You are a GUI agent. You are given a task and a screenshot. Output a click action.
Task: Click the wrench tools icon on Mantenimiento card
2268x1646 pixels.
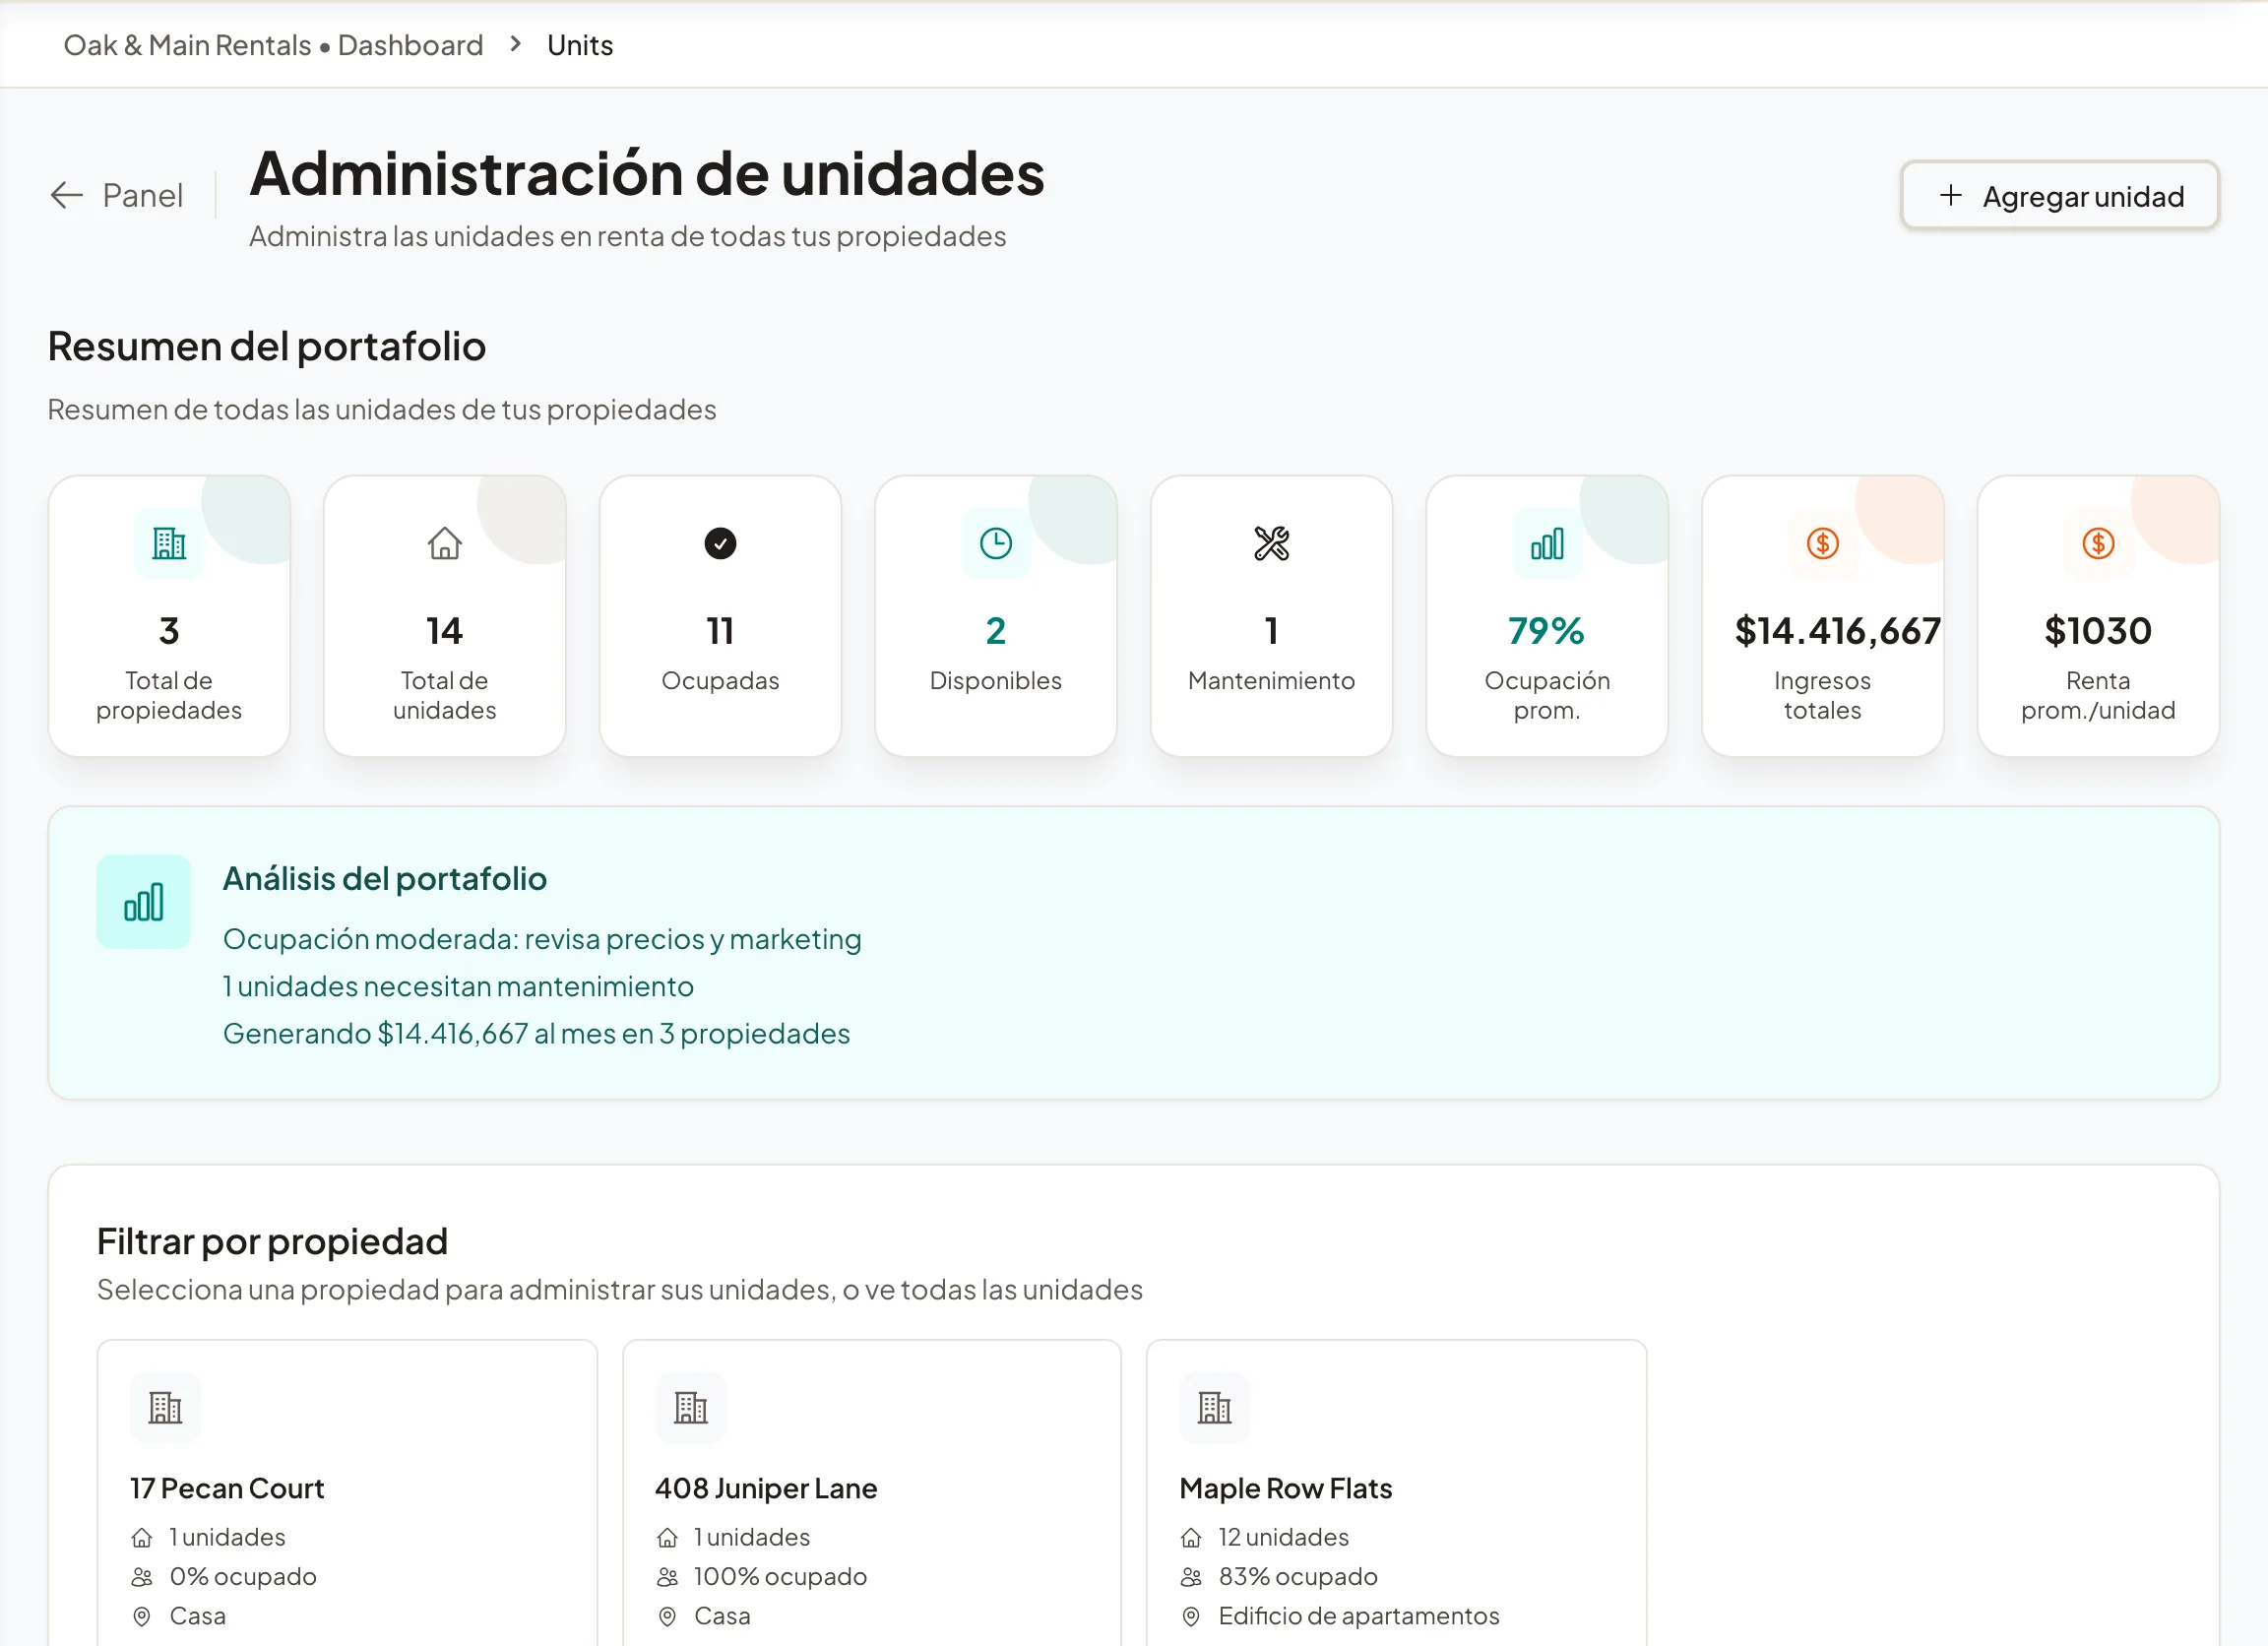coord(1272,543)
